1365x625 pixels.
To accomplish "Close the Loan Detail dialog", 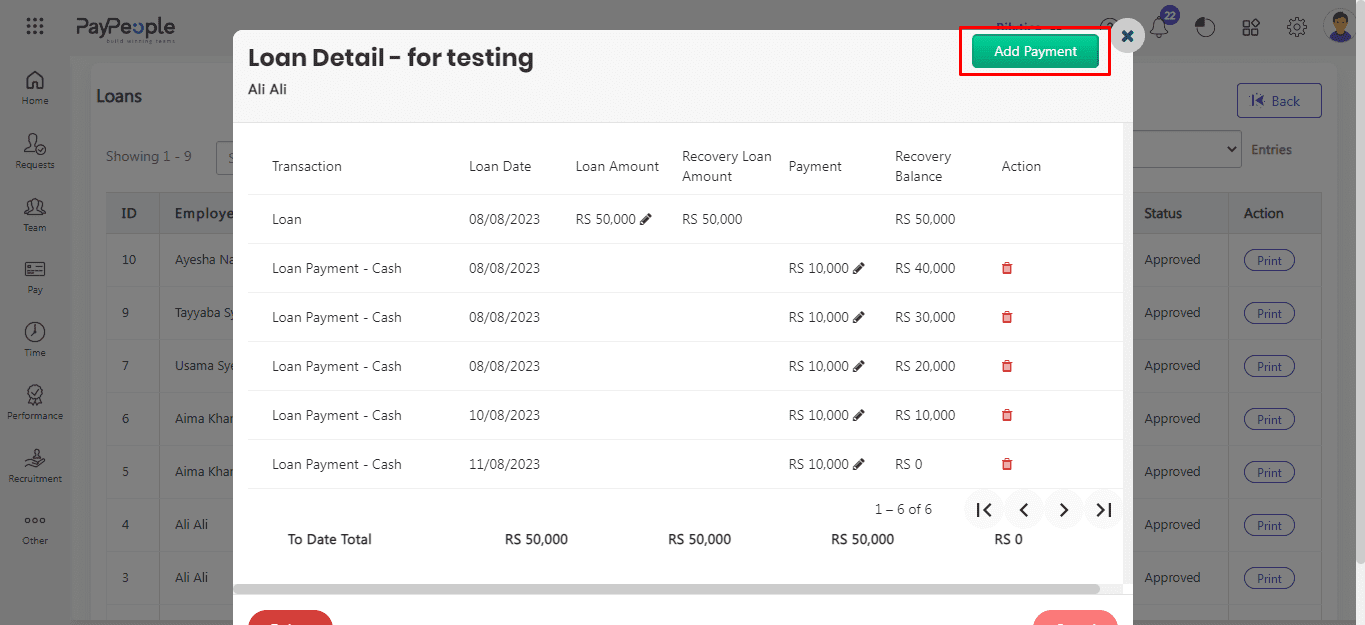I will click(1127, 36).
